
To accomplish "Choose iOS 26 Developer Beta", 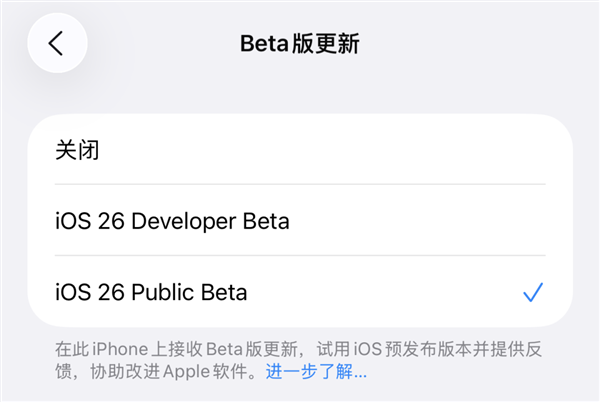I will point(300,221).
